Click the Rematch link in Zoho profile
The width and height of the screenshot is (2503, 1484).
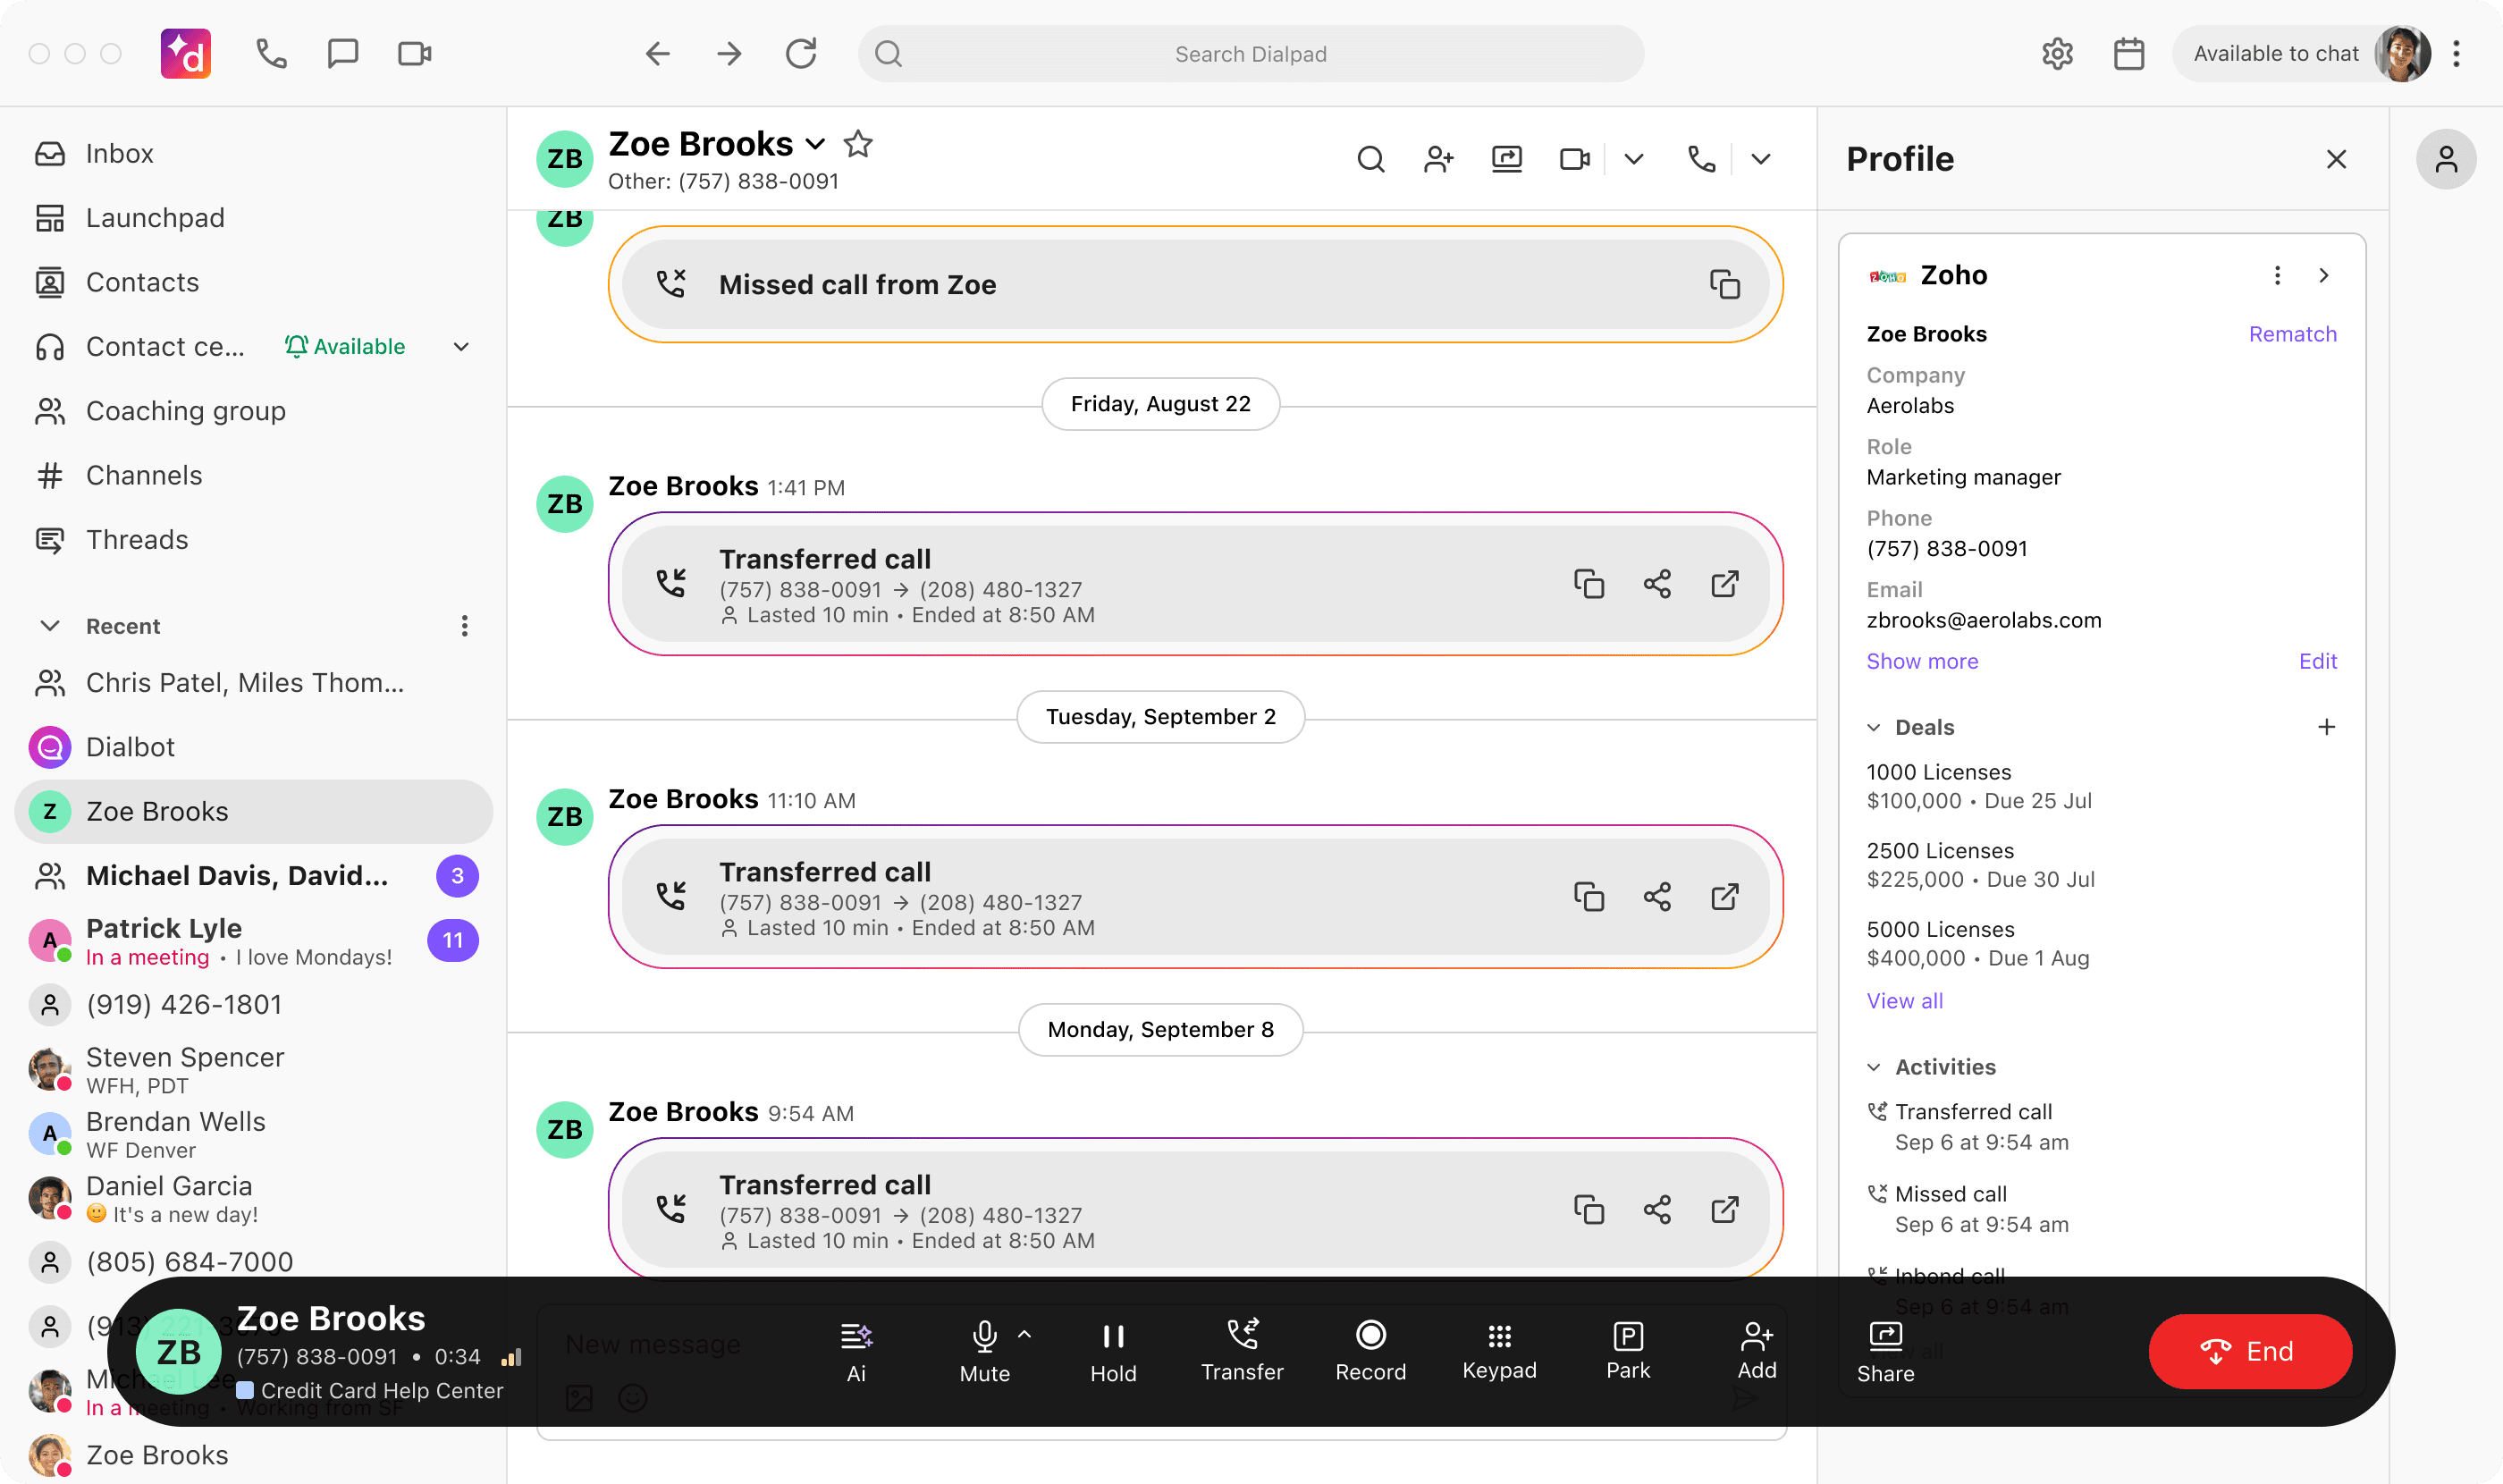(x=2292, y=334)
